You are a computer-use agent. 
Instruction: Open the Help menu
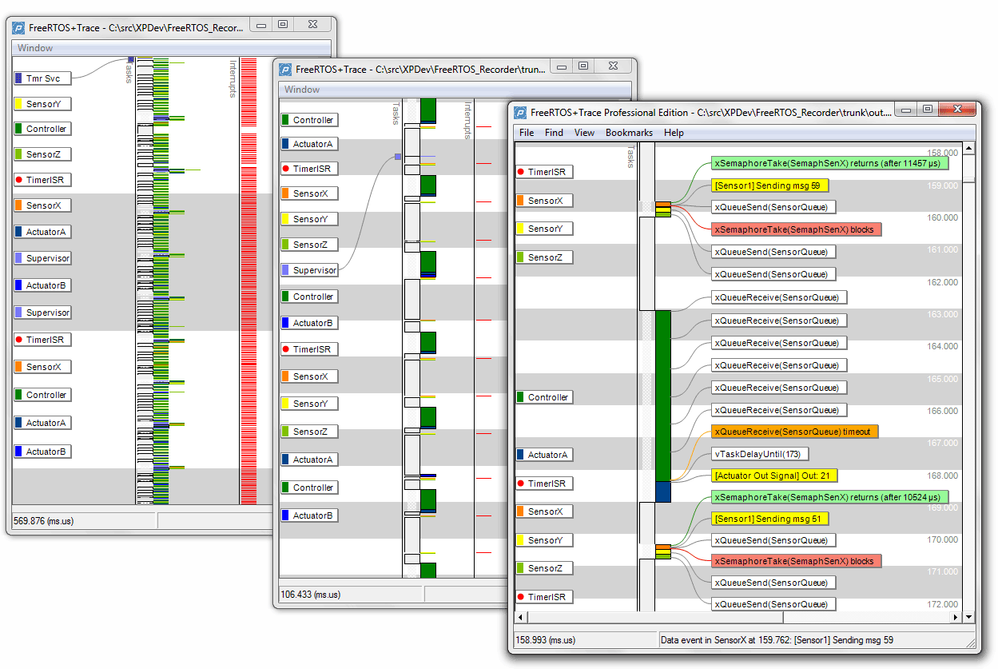[x=674, y=132]
